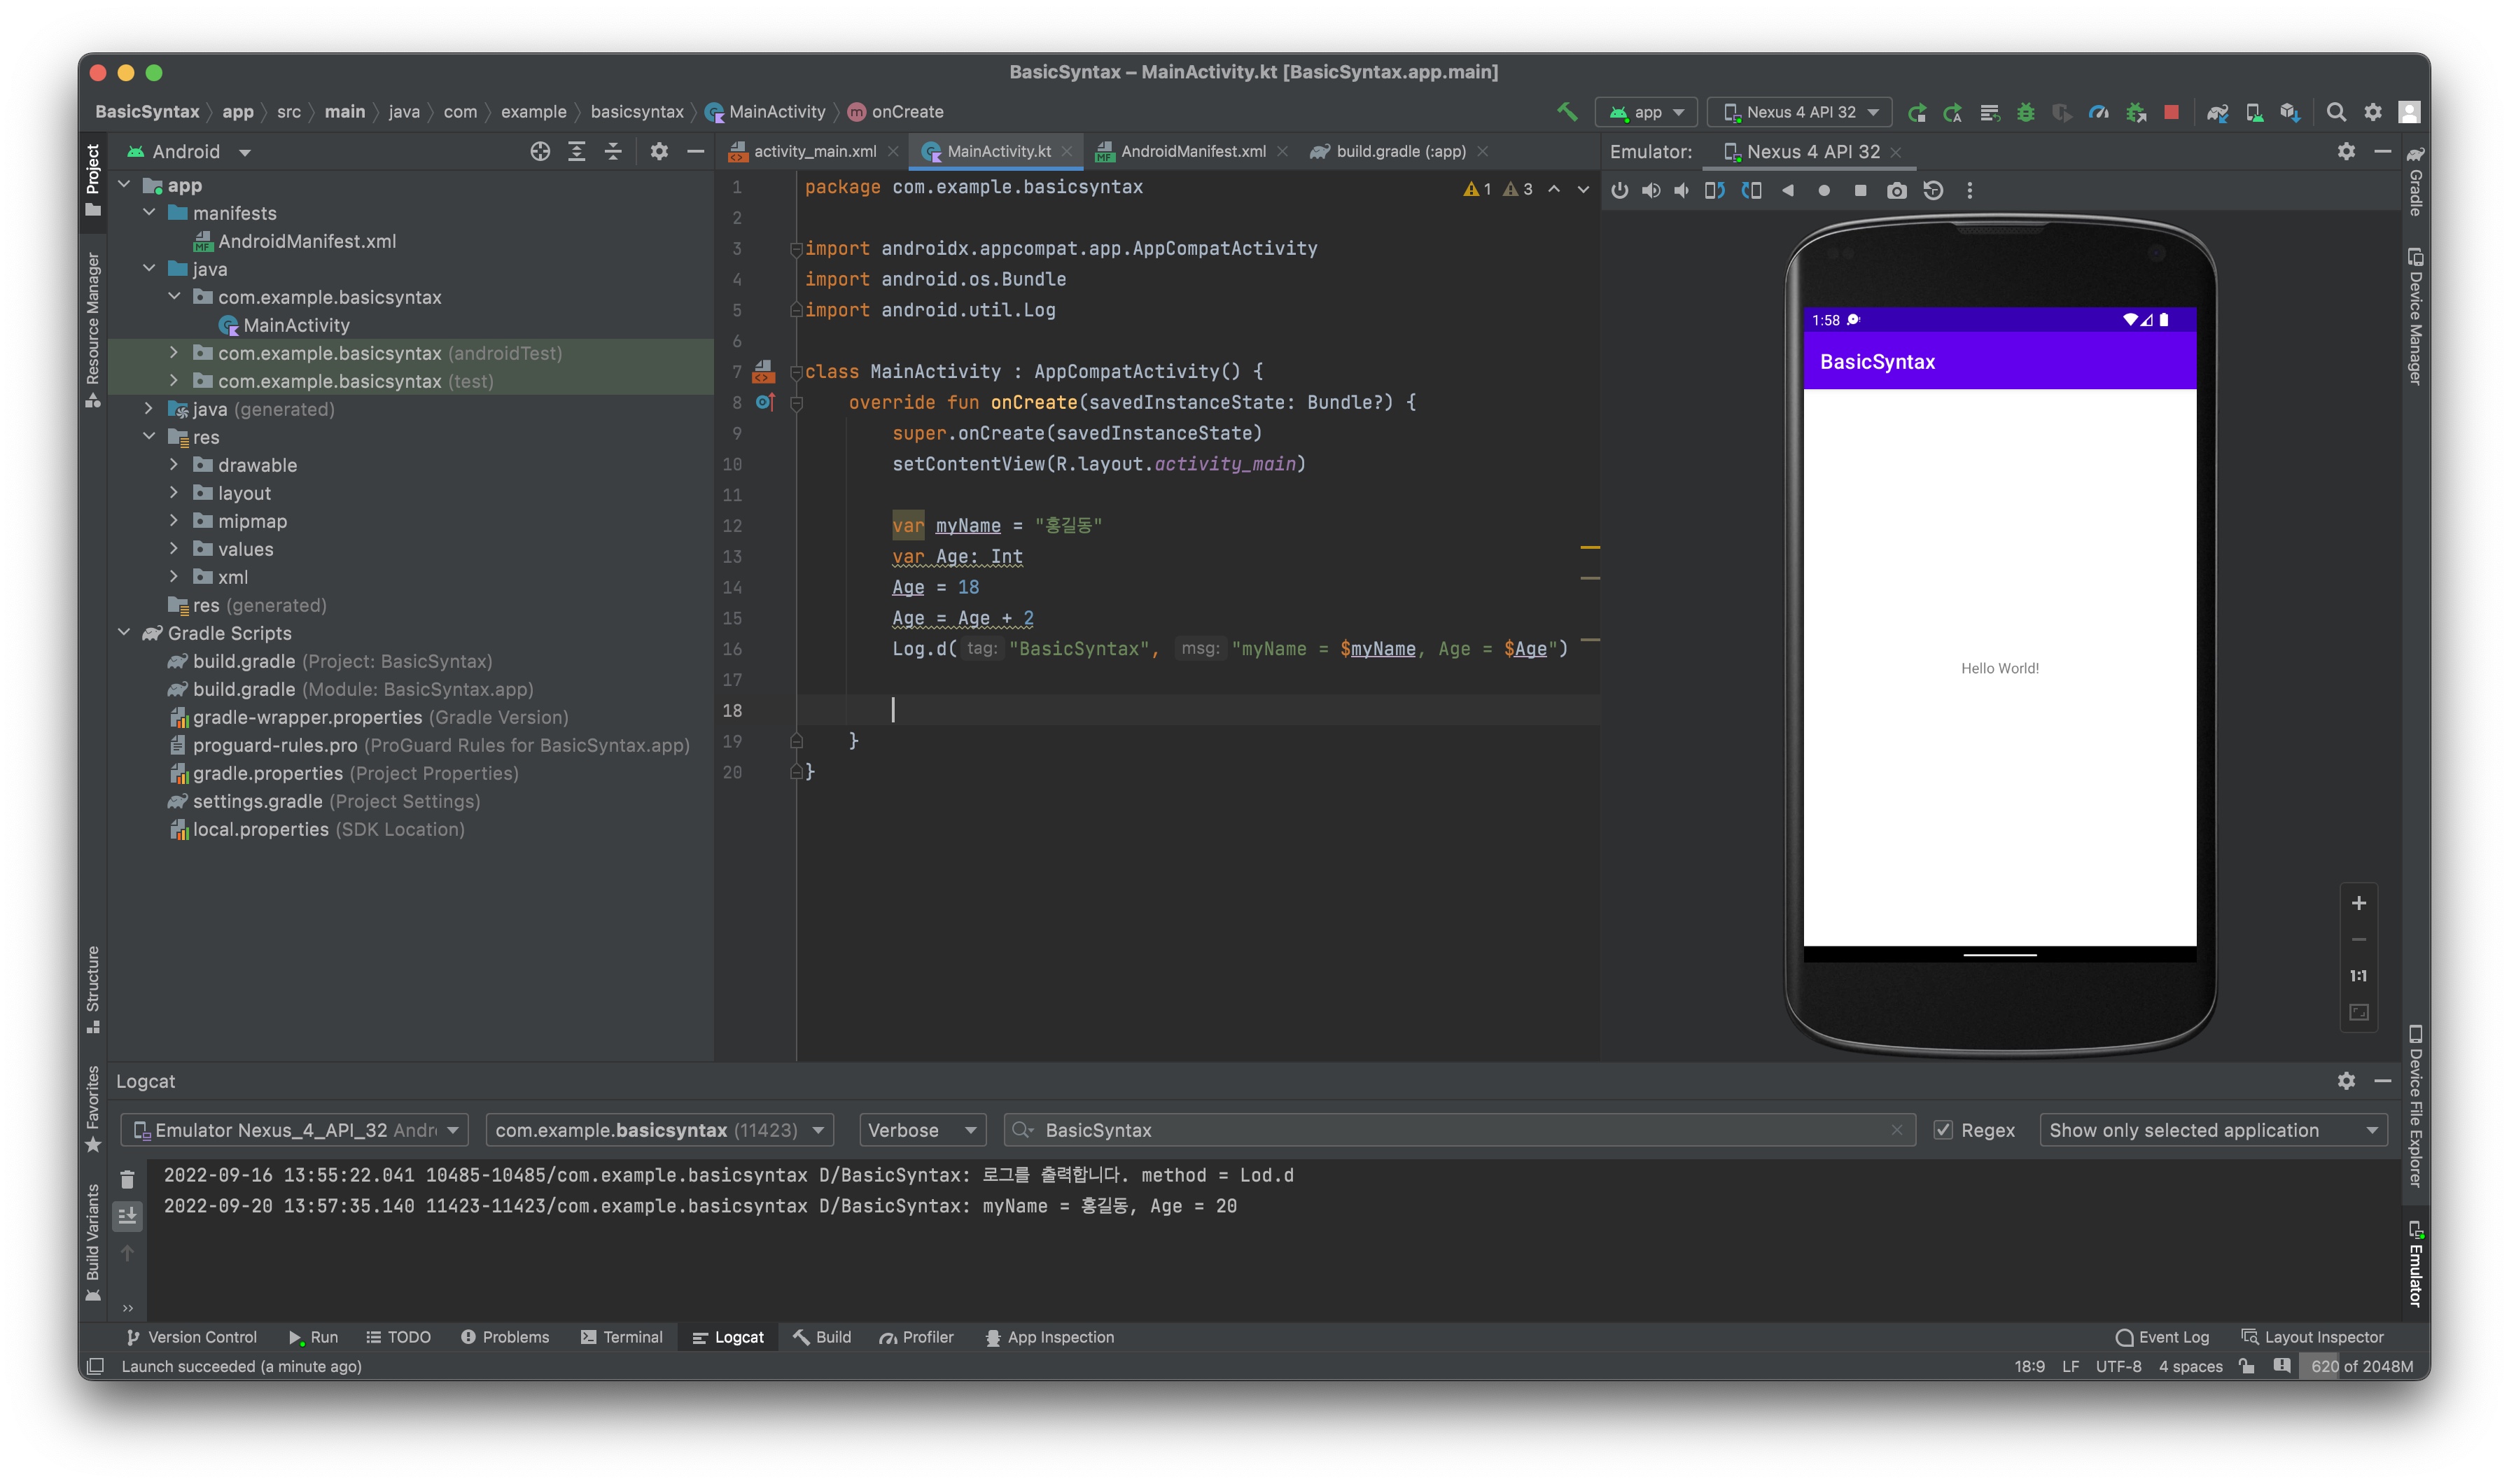
Task: Zoom in emulator with plus button
Action: (x=2358, y=903)
